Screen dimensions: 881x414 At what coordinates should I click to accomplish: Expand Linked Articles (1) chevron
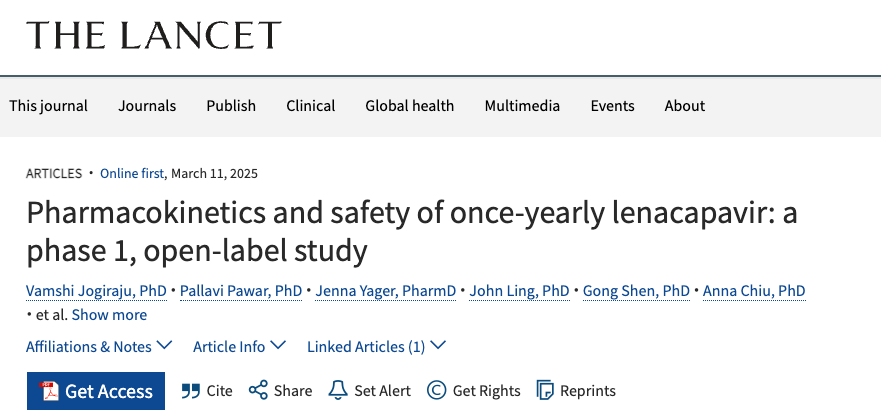click(437, 345)
